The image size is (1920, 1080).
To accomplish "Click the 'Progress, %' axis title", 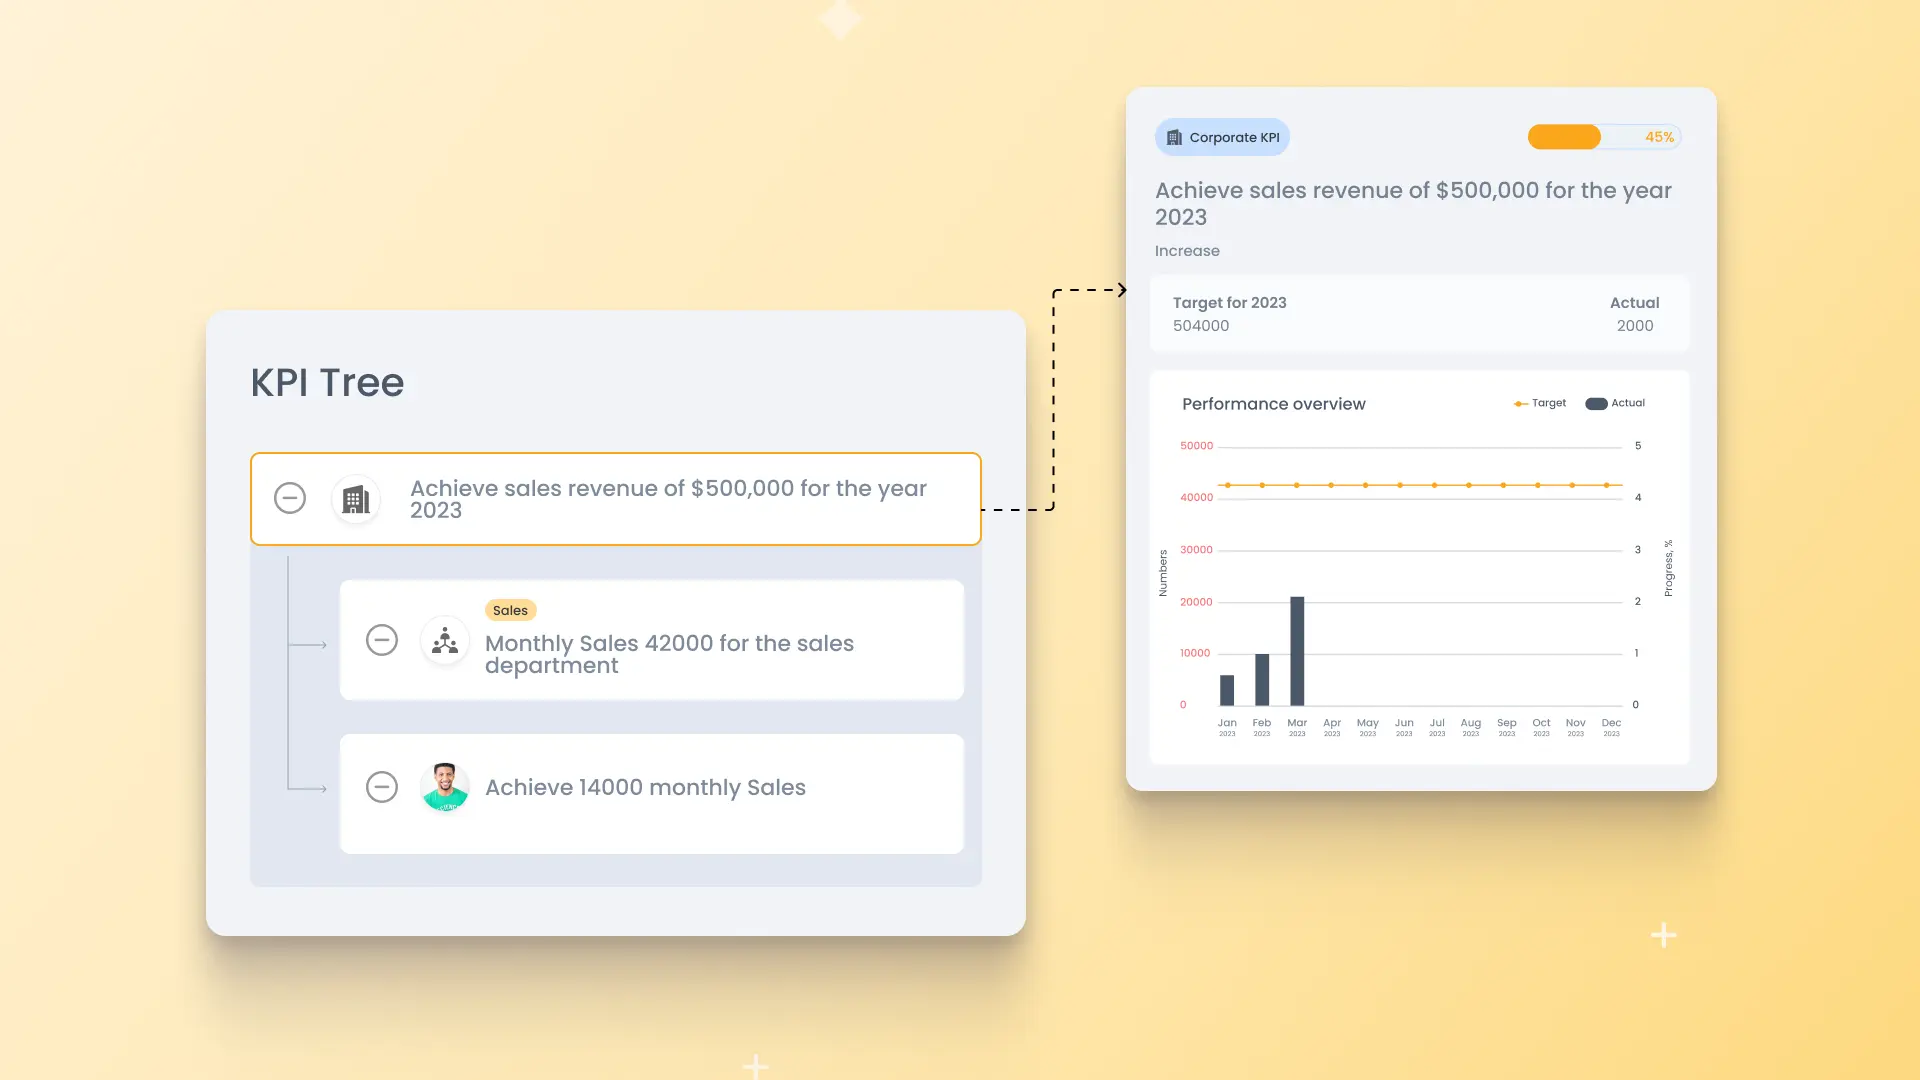I will (1668, 568).
